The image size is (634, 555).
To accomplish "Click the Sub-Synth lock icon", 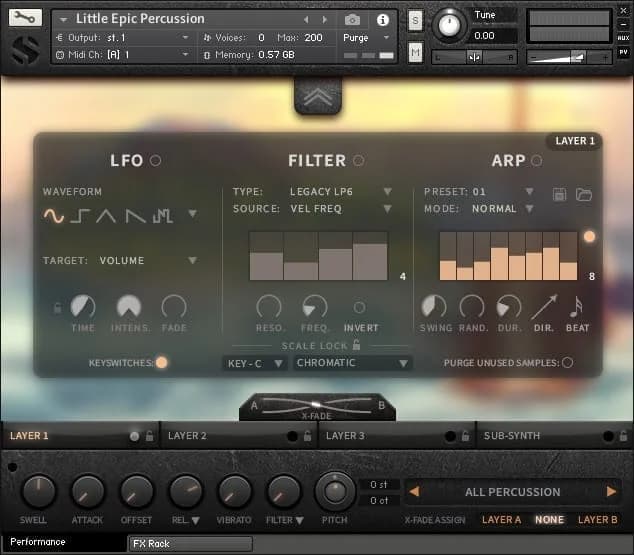I will click(x=623, y=436).
